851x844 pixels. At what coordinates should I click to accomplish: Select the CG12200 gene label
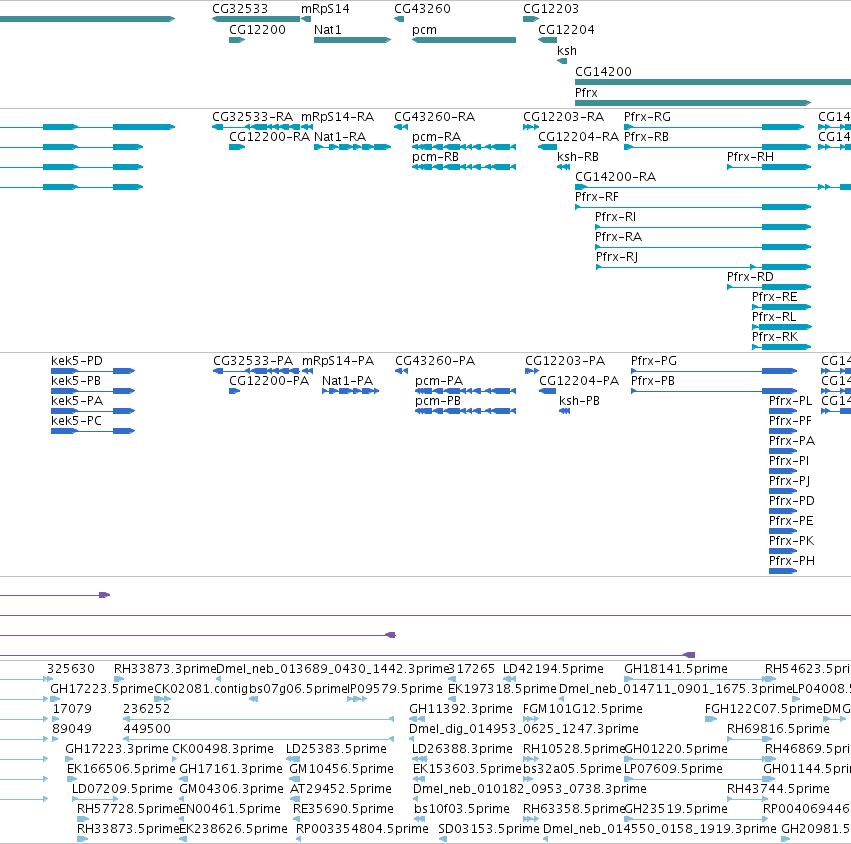[257, 29]
